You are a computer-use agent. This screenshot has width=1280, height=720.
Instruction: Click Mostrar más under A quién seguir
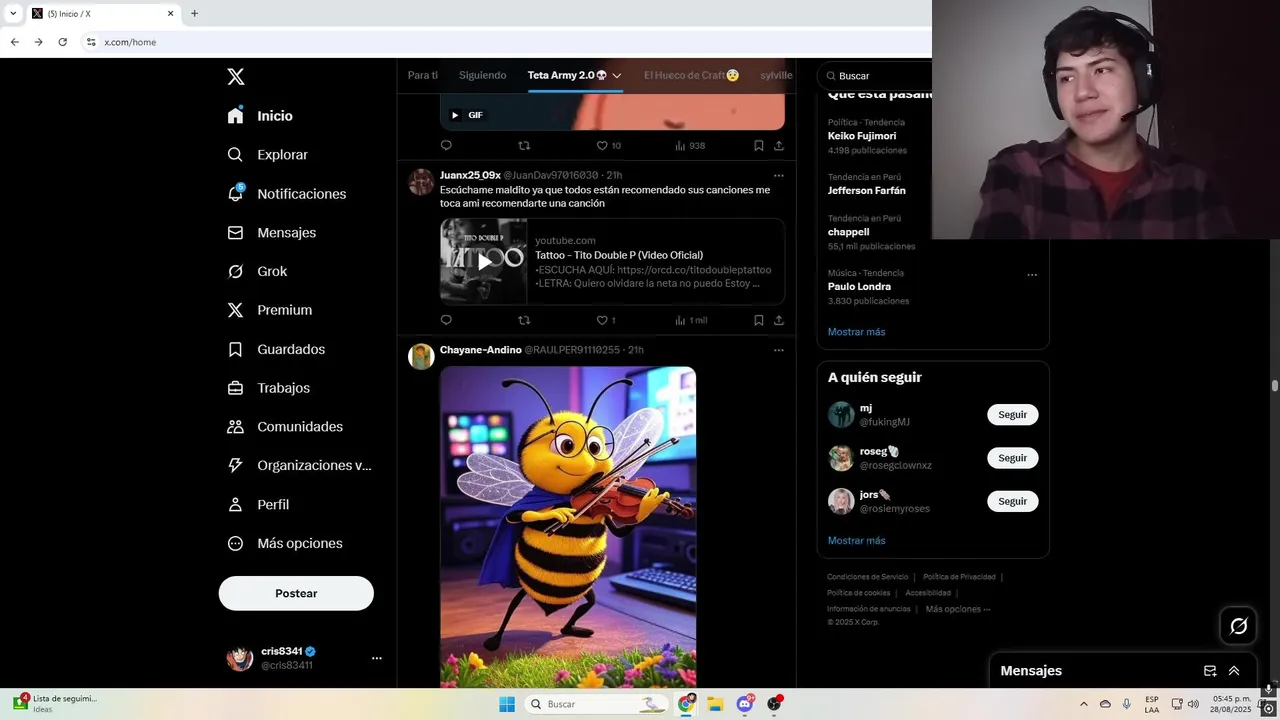click(857, 541)
